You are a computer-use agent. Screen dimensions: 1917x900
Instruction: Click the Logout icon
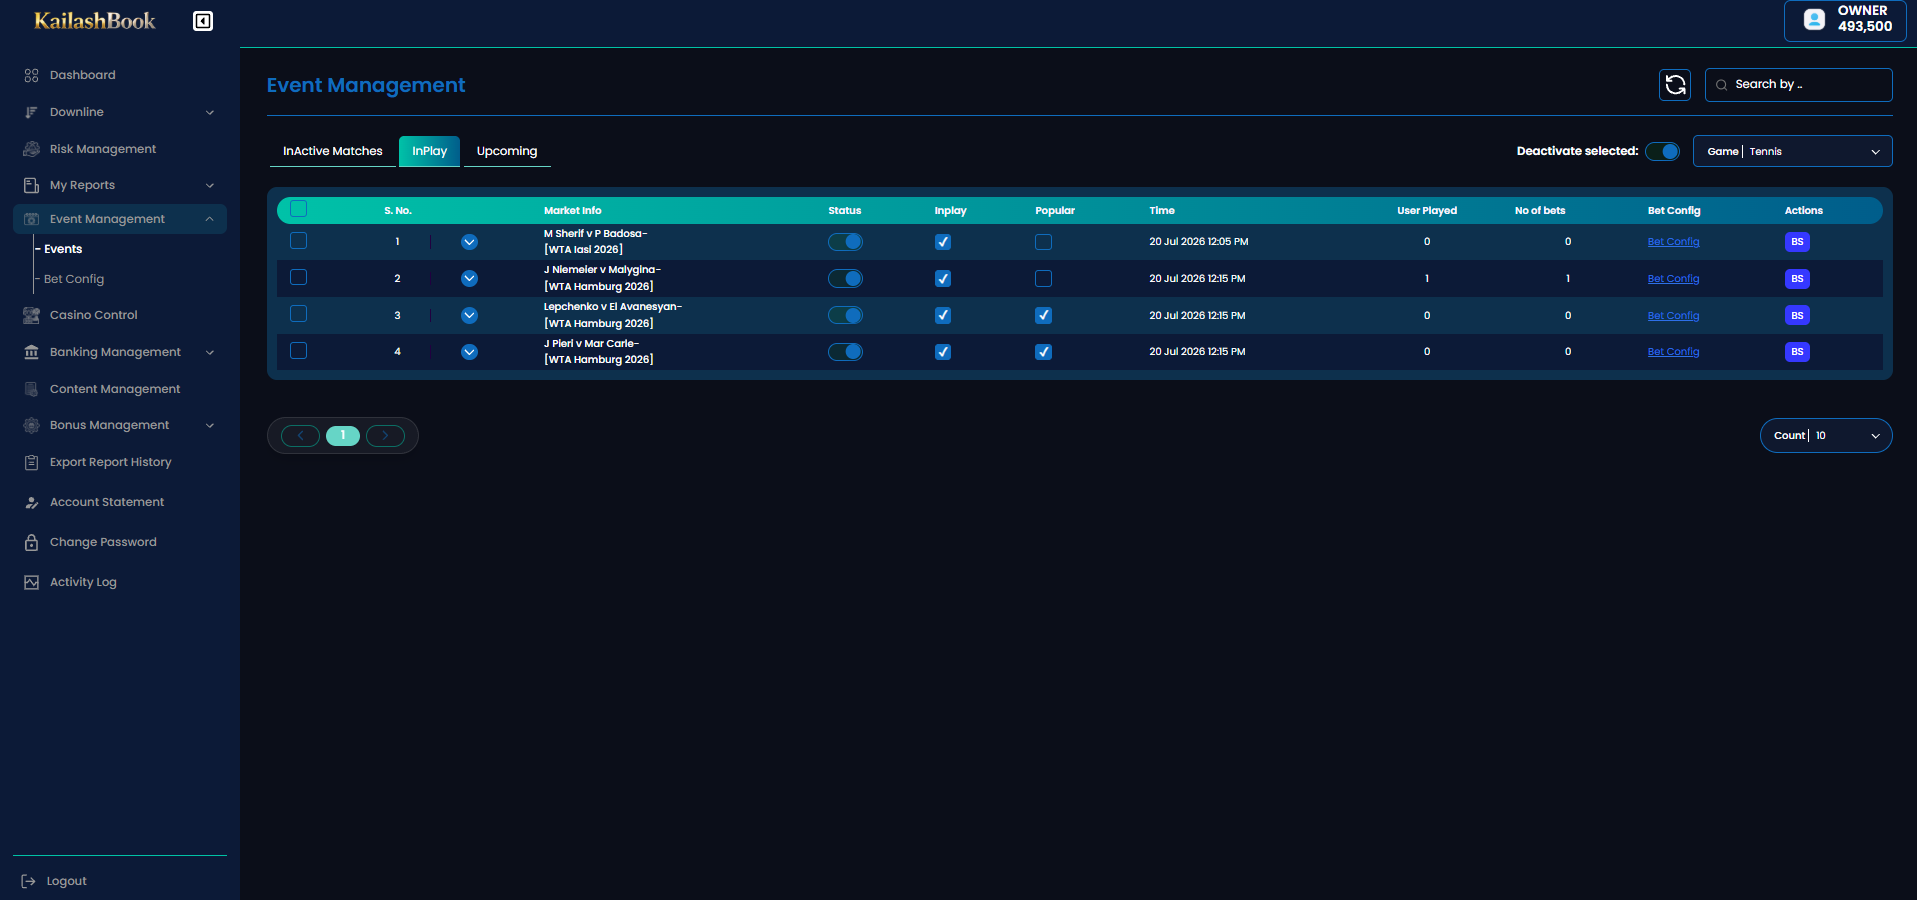pyautogui.click(x=29, y=881)
